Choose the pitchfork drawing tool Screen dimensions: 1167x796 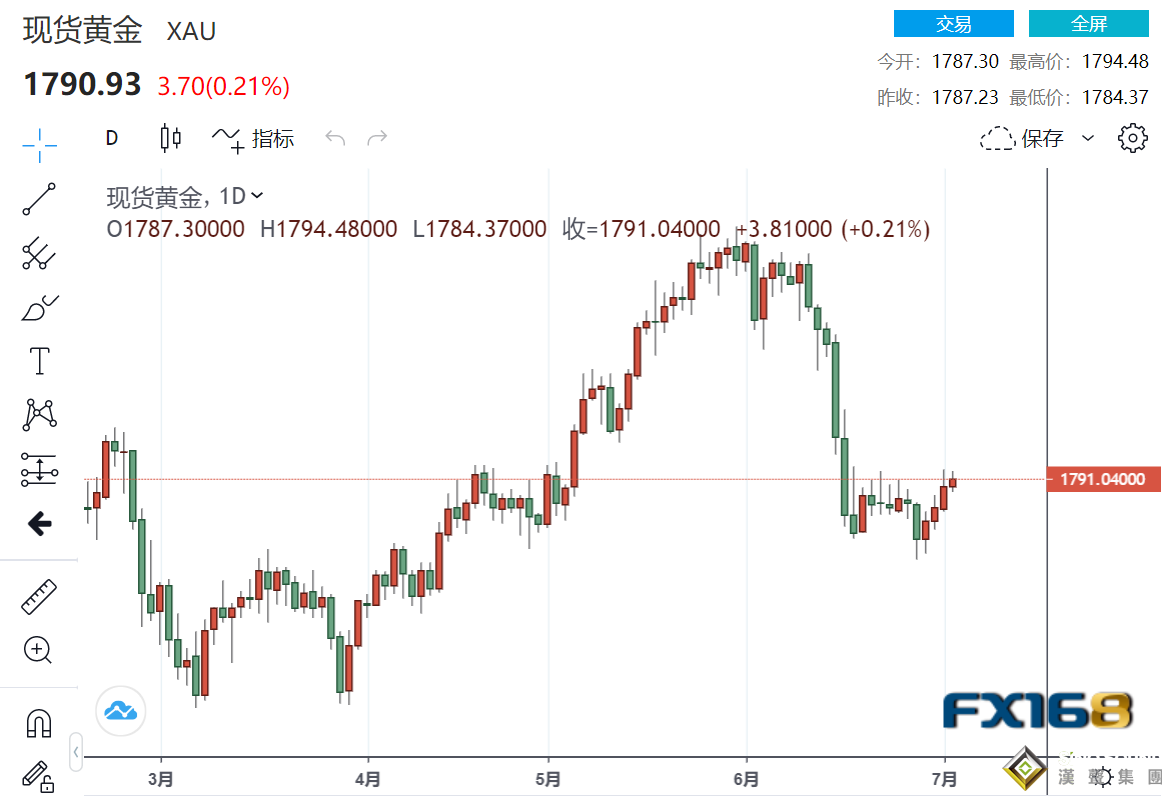[39, 254]
